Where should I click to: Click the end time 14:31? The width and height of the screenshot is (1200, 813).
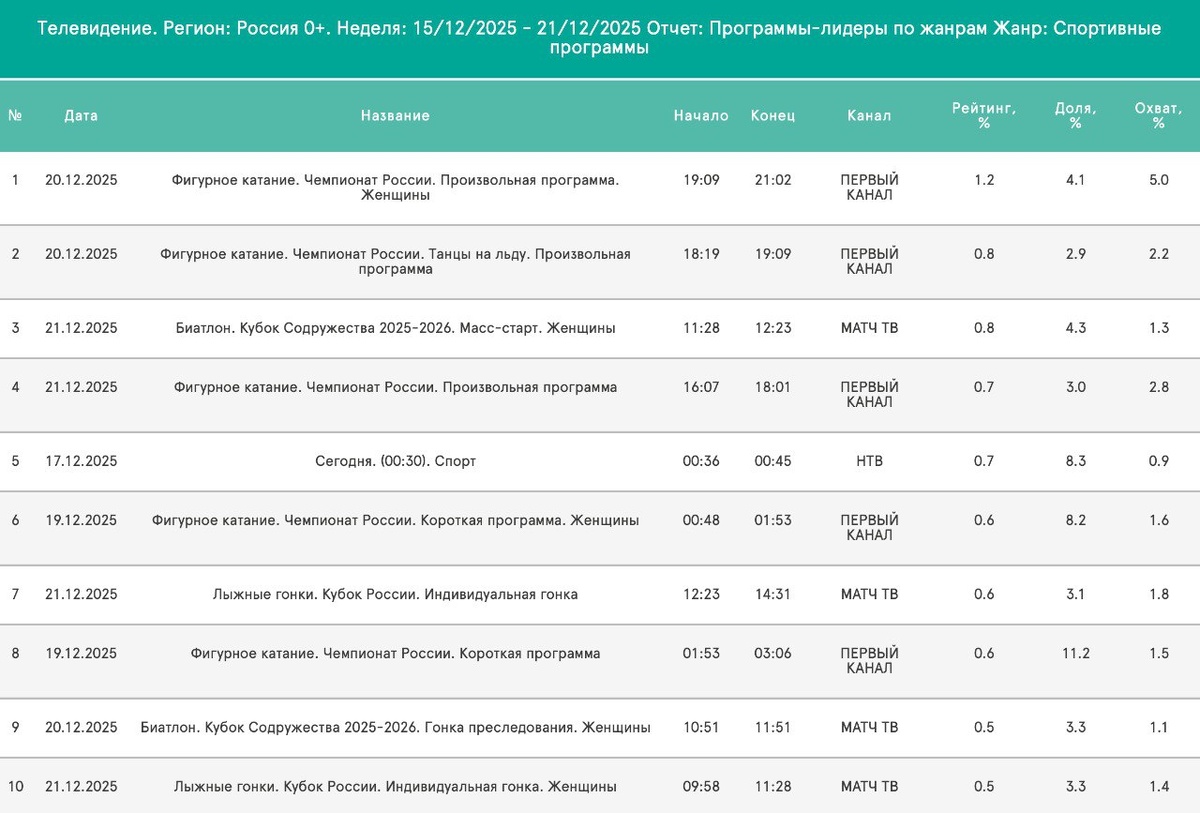pyautogui.click(x=773, y=594)
